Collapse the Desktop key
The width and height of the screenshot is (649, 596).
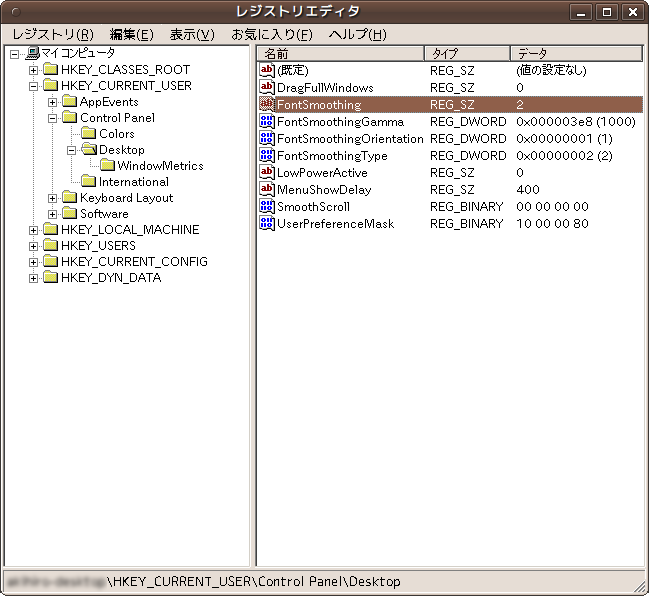tap(72, 150)
